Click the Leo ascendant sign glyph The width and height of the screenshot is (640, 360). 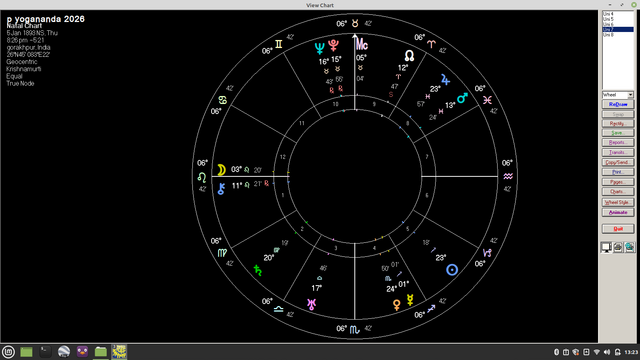click(x=202, y=177)
